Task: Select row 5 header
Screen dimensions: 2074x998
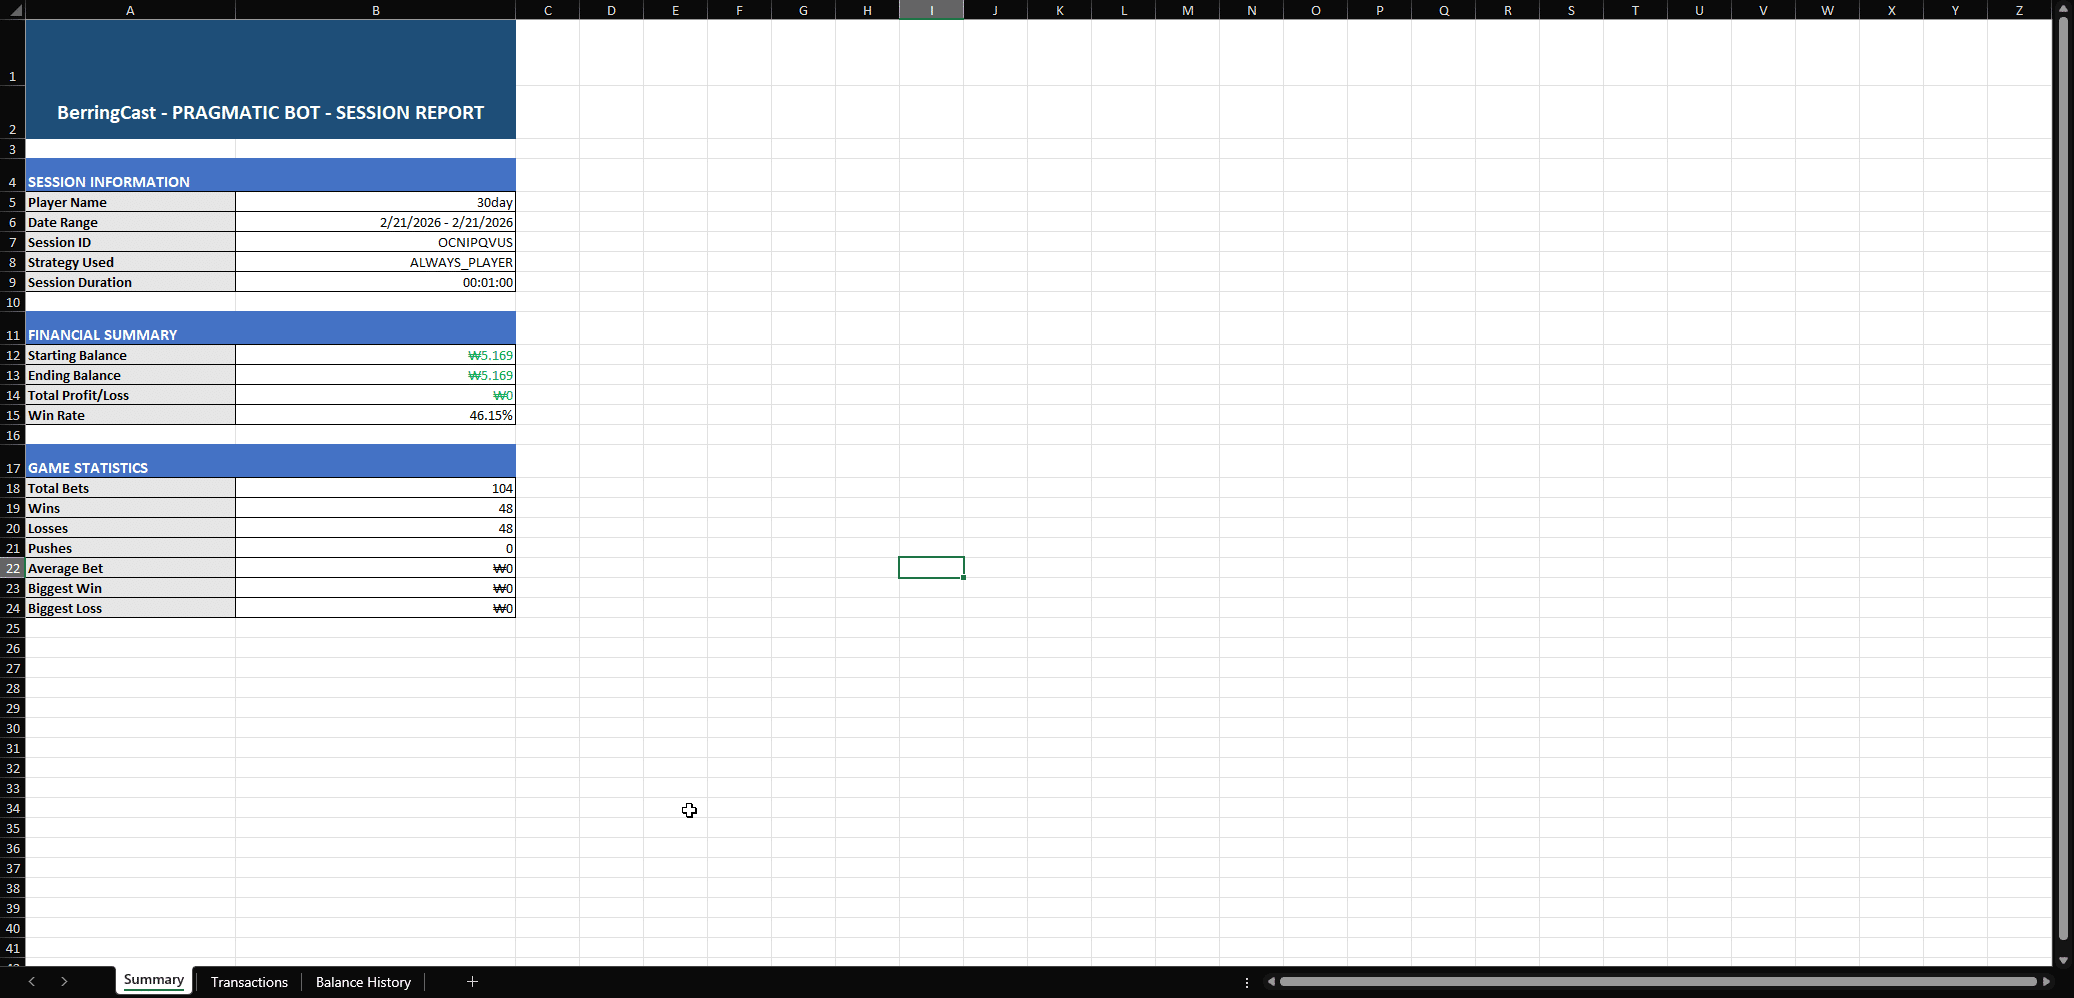Action: [12, 202]
